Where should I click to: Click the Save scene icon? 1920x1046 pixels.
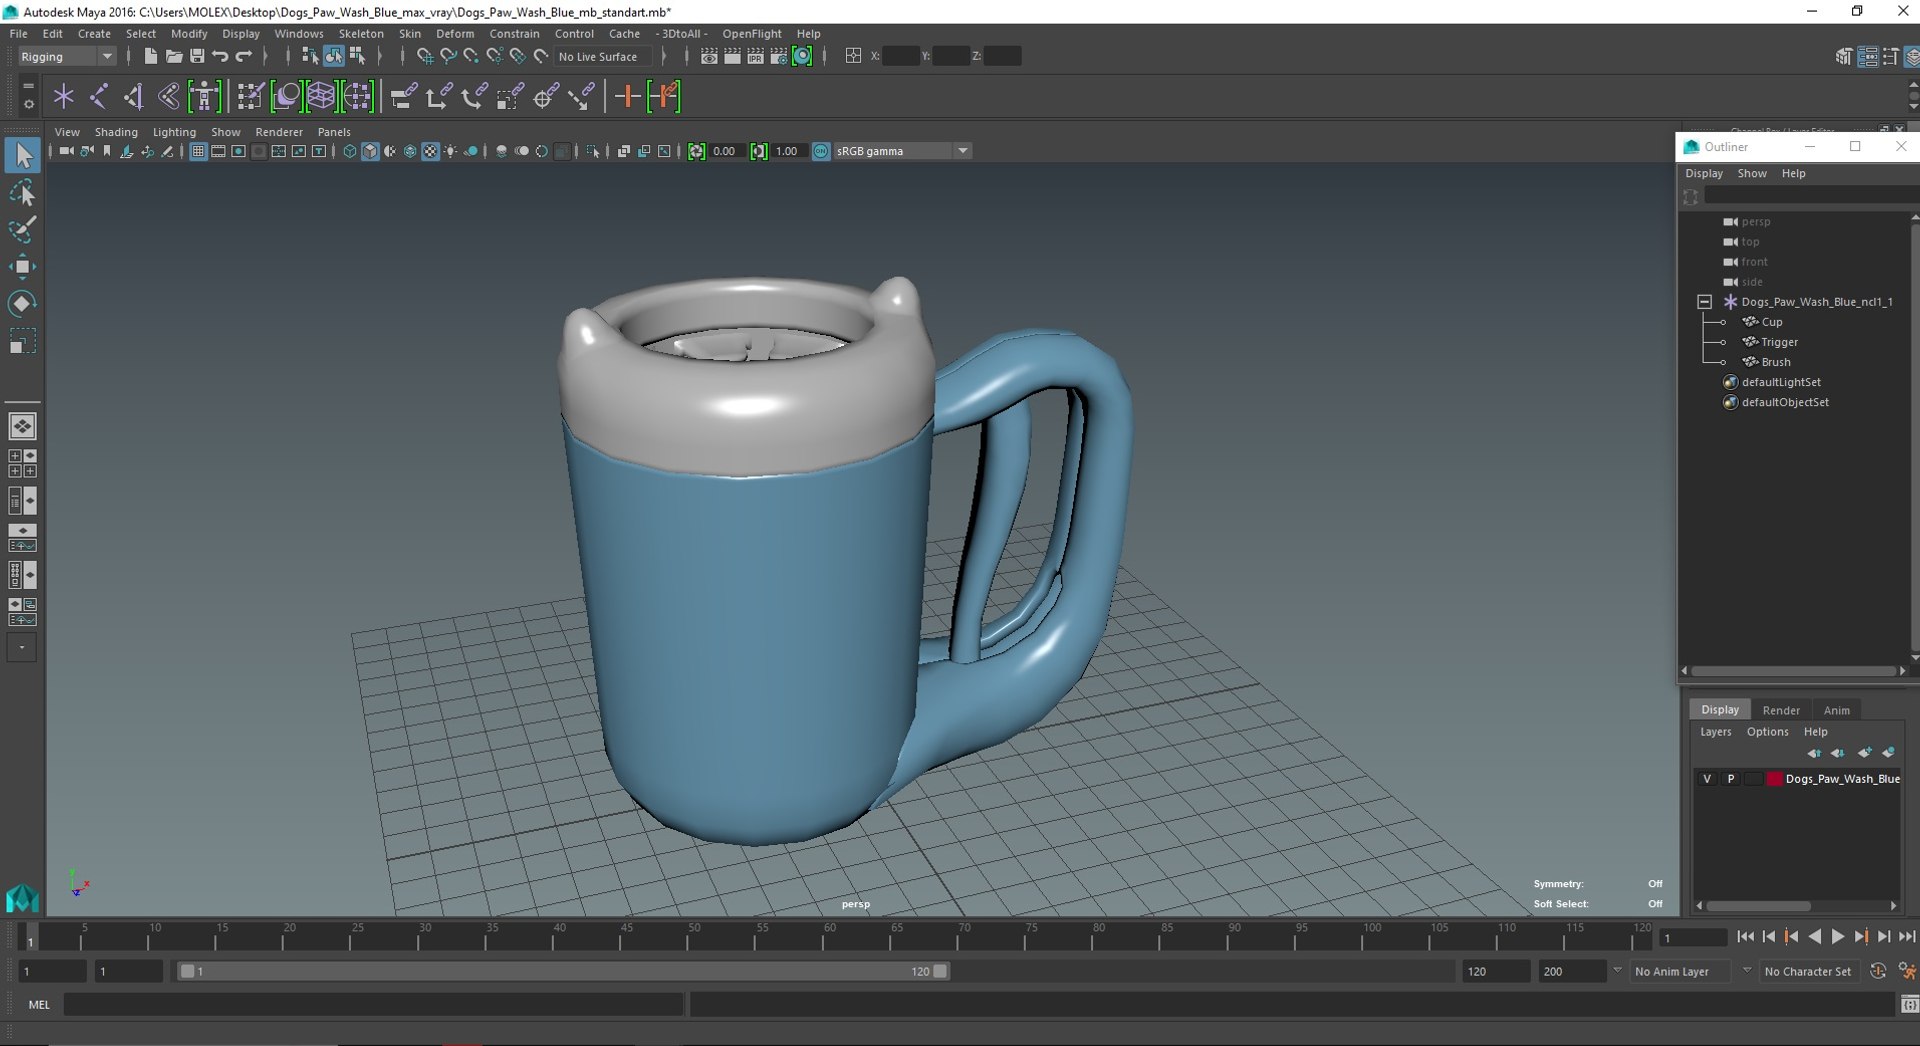coord(197,57)
